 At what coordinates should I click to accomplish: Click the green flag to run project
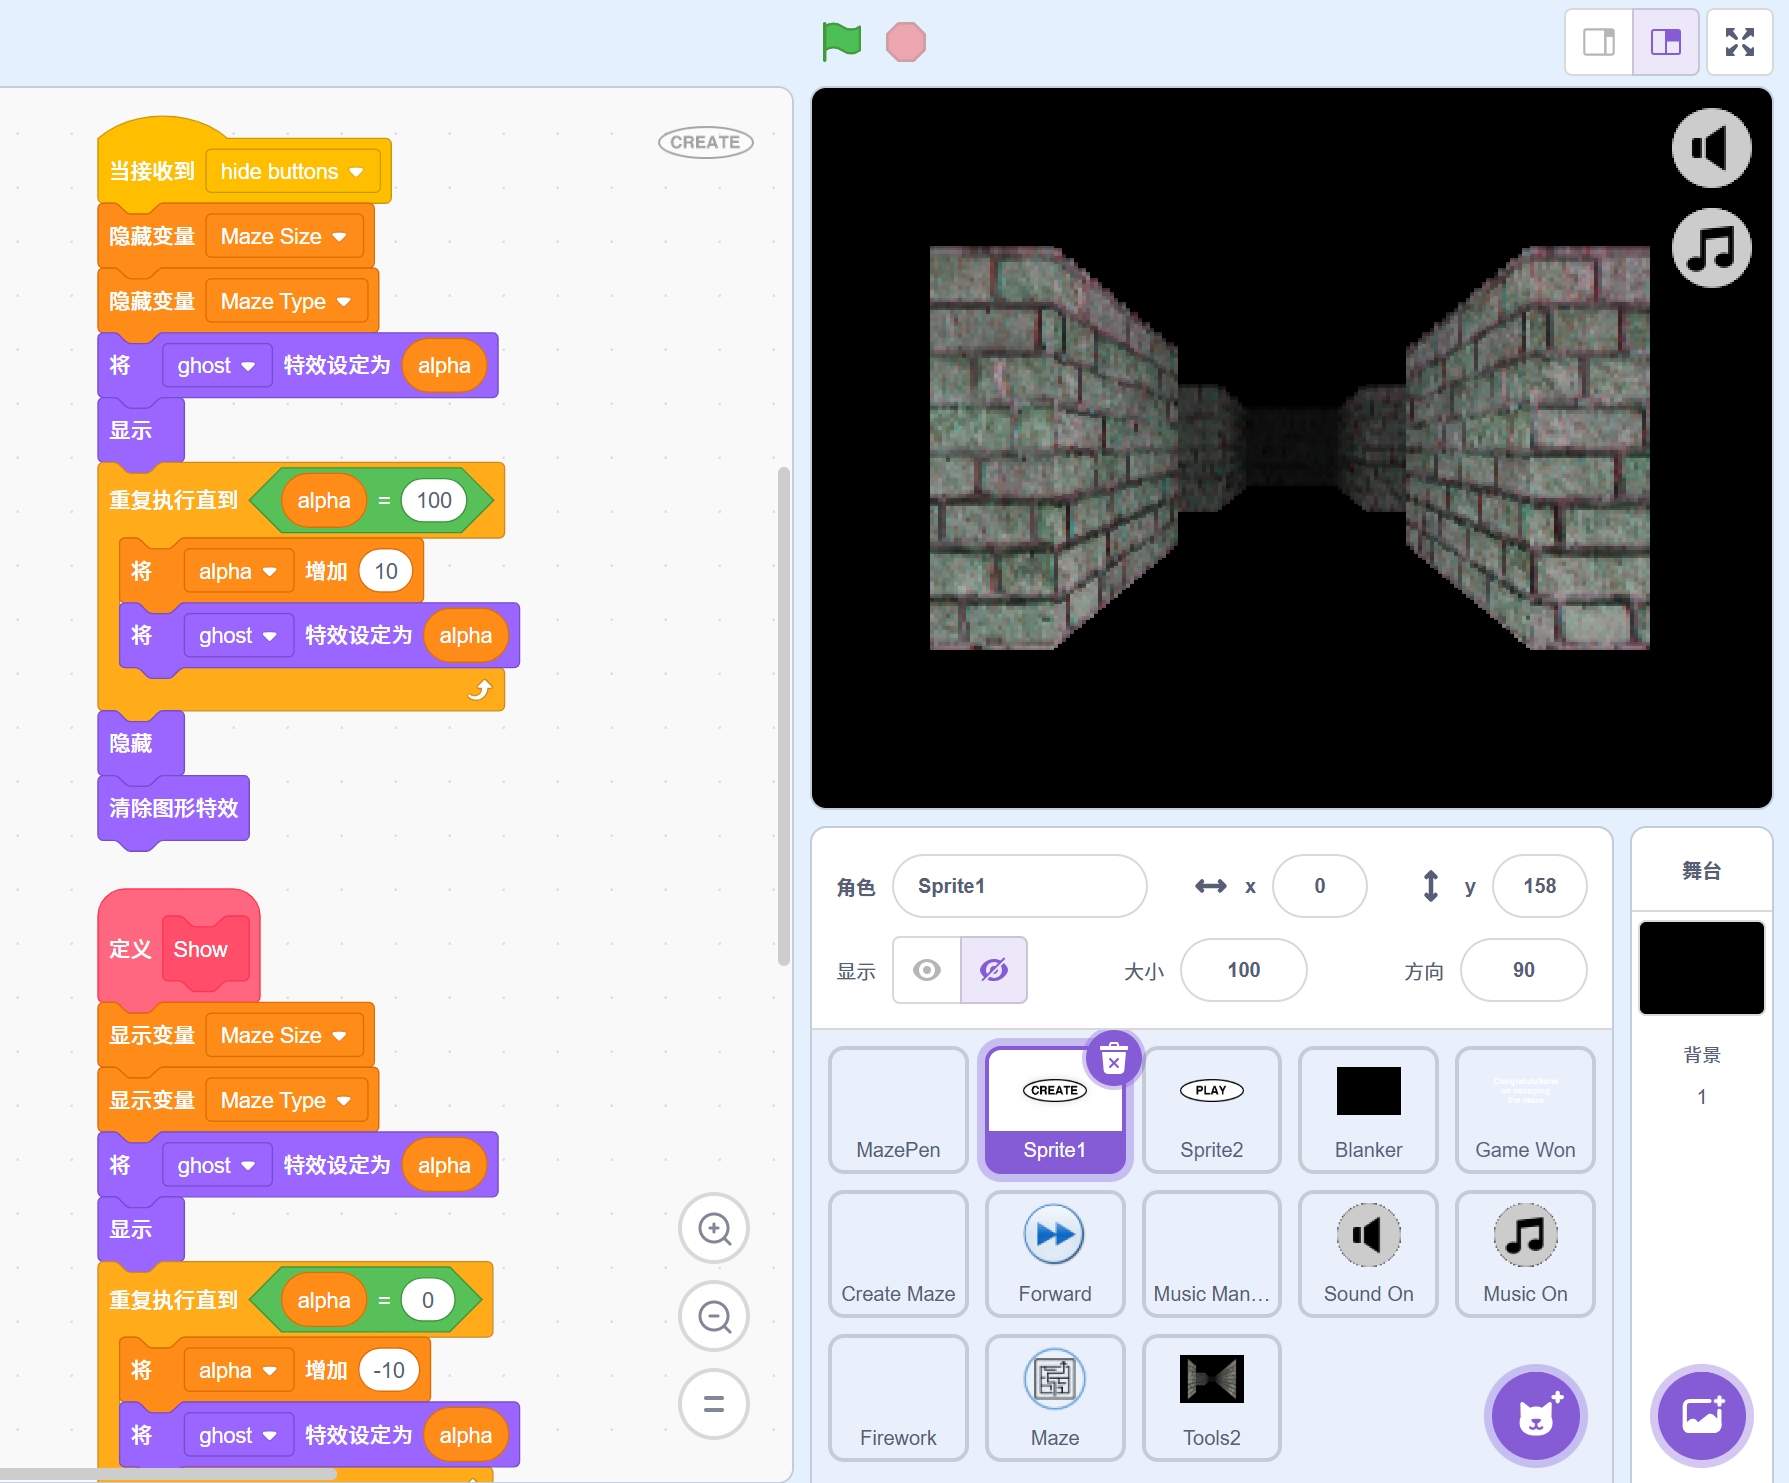tap(841, 42)
